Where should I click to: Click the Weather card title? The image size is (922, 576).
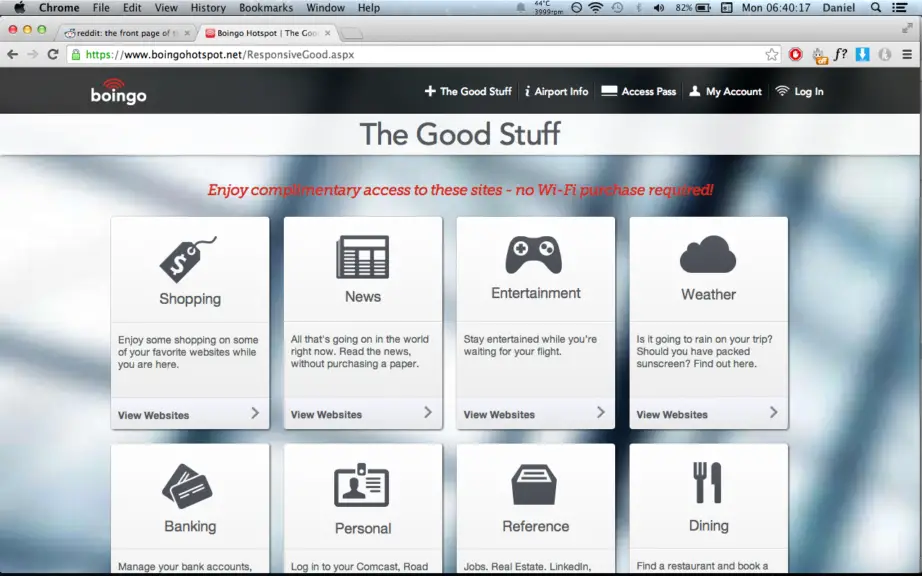point(709,294)
